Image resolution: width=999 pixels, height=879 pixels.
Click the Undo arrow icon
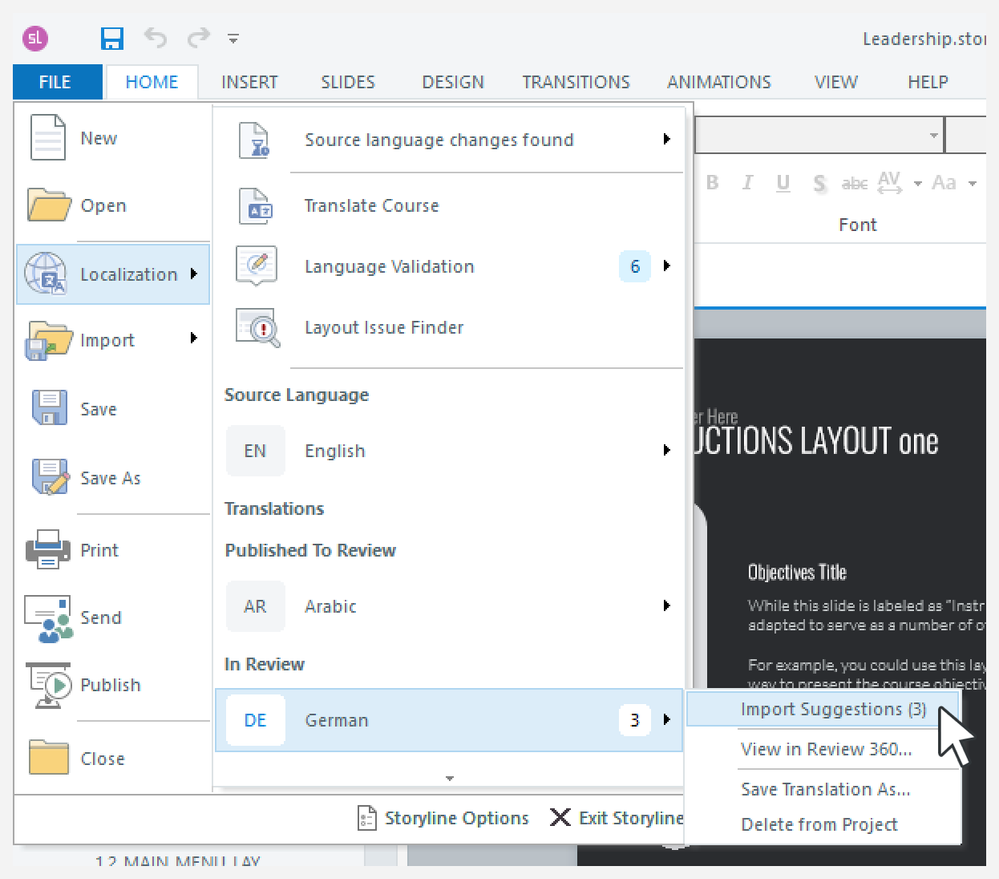(x=155, y=39)
